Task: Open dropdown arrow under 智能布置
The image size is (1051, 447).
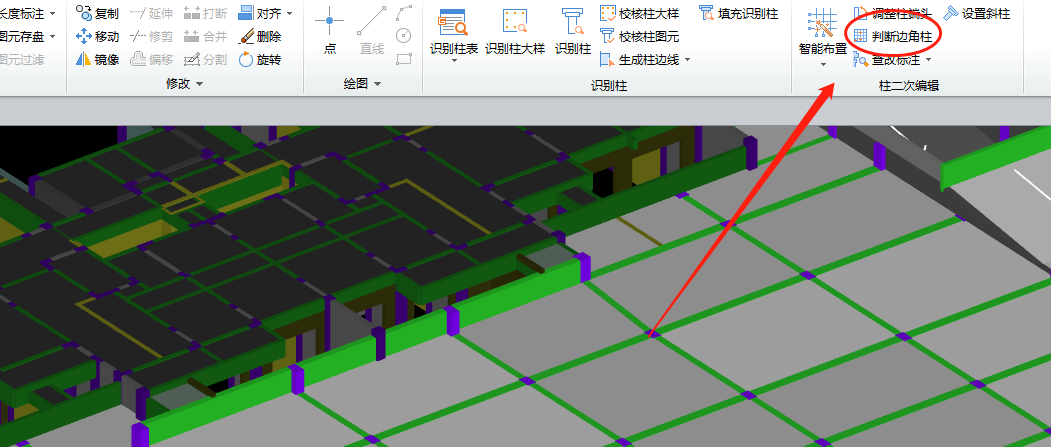Action: coord(822,65)
